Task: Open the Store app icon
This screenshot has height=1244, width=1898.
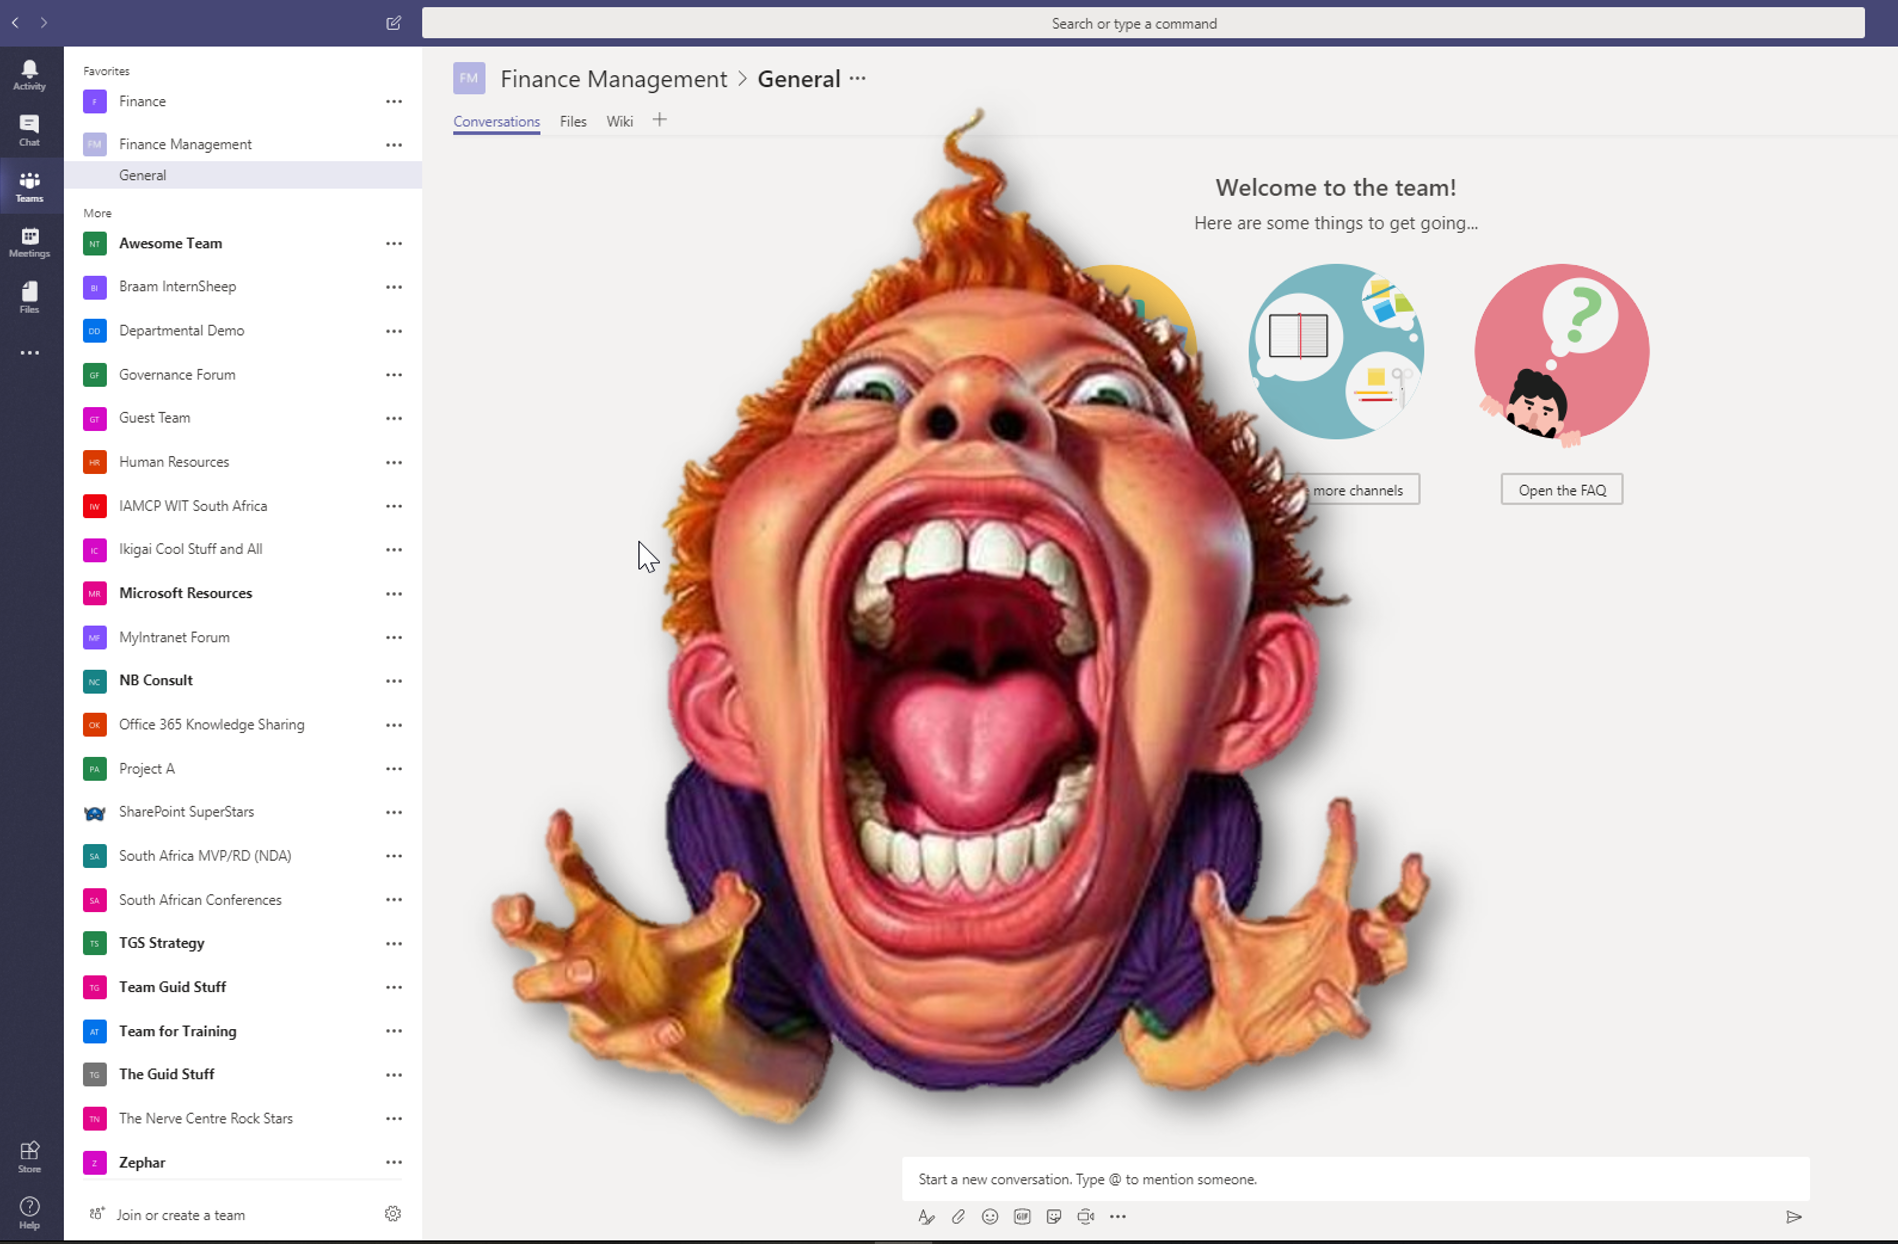Action: pyautogui.click(x=29, y=1156)
